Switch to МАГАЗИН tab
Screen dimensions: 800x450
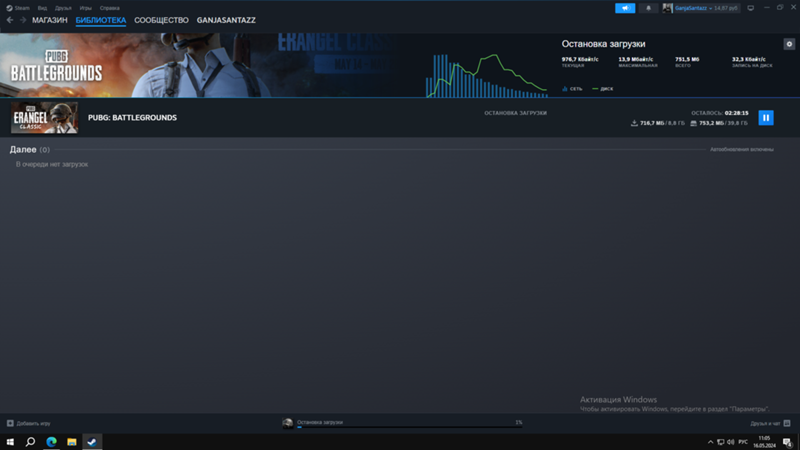point(49,20)
